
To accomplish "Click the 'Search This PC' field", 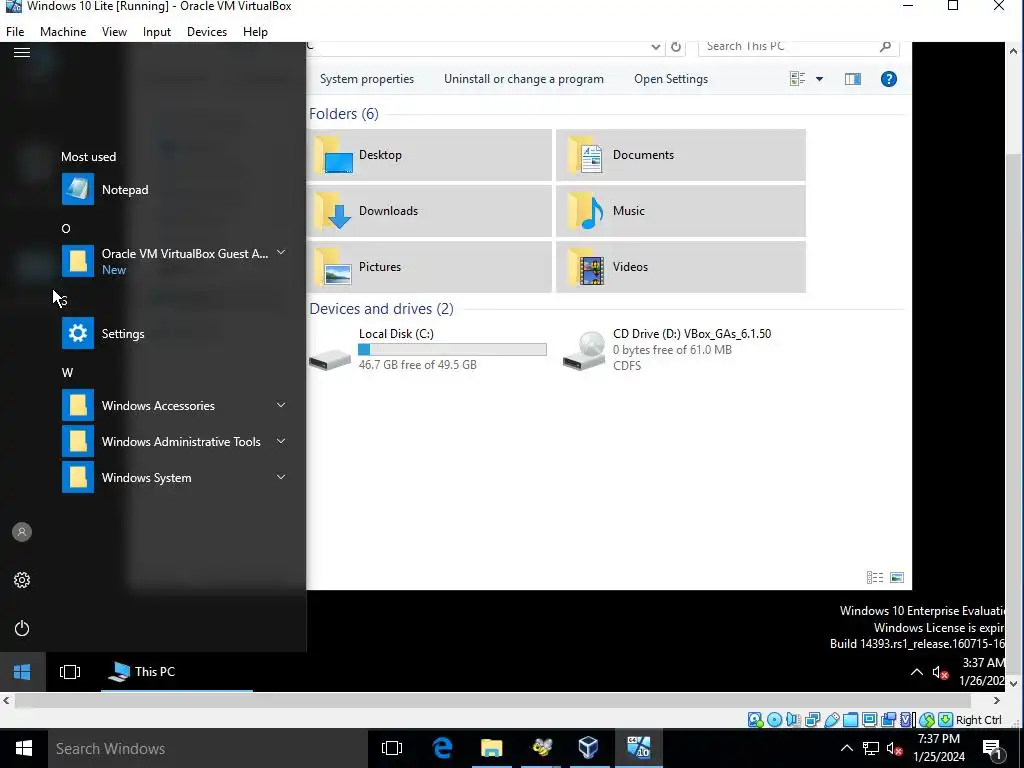I will [x=798, y=47].
